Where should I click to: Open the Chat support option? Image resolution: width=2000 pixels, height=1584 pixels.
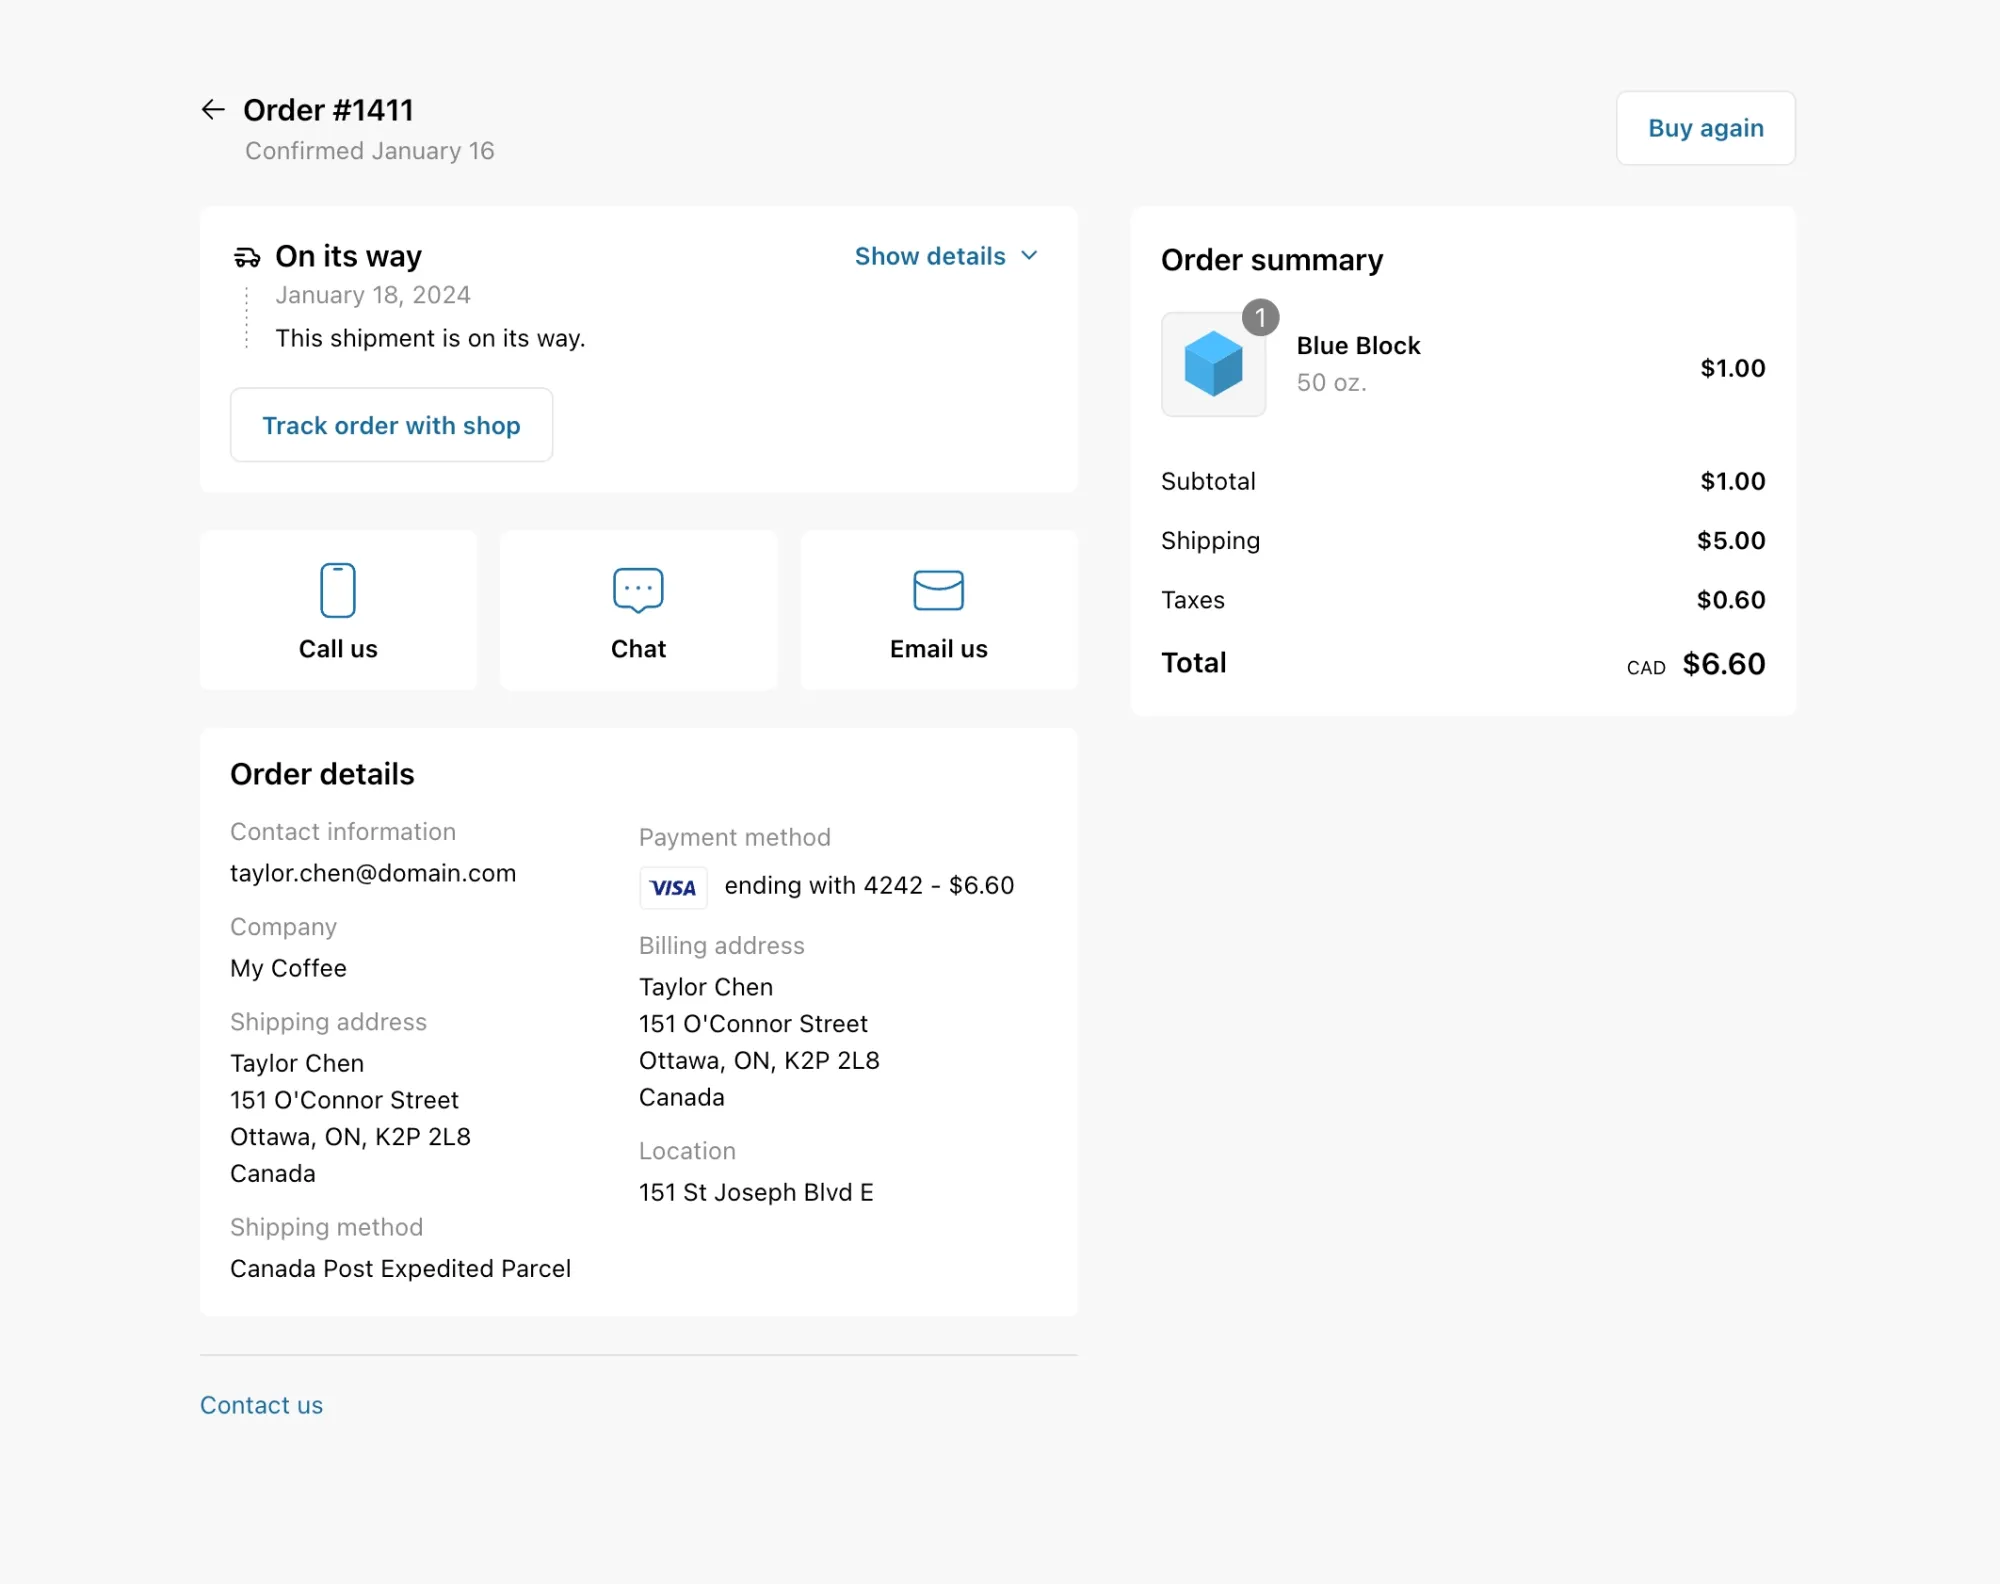637,611
